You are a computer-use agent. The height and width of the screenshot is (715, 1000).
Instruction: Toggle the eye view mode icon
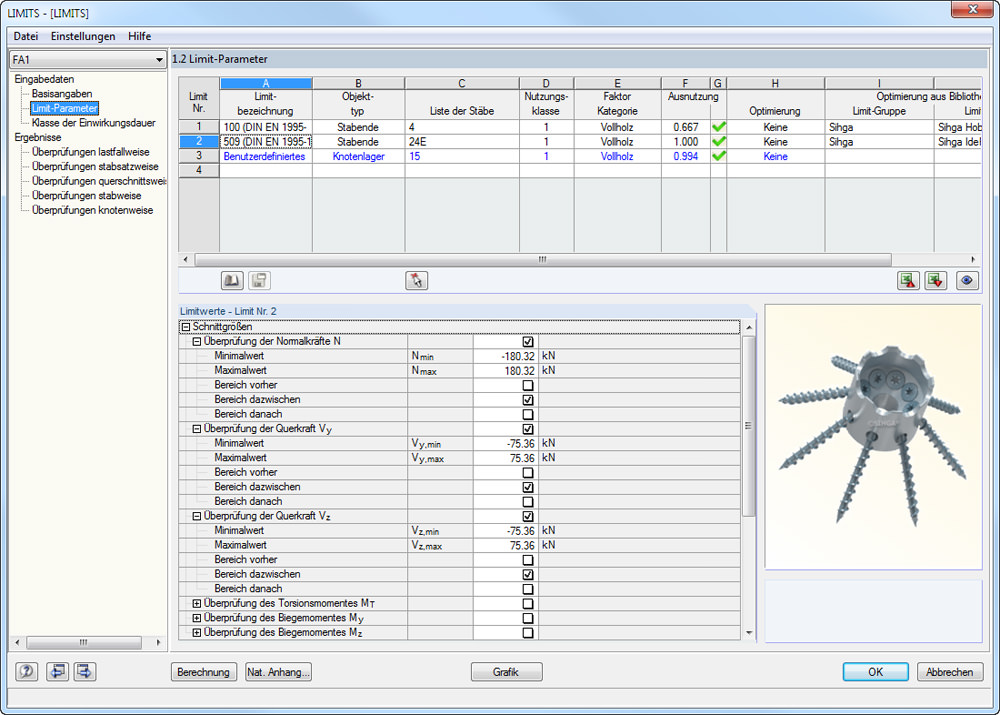tap(967, 281)
